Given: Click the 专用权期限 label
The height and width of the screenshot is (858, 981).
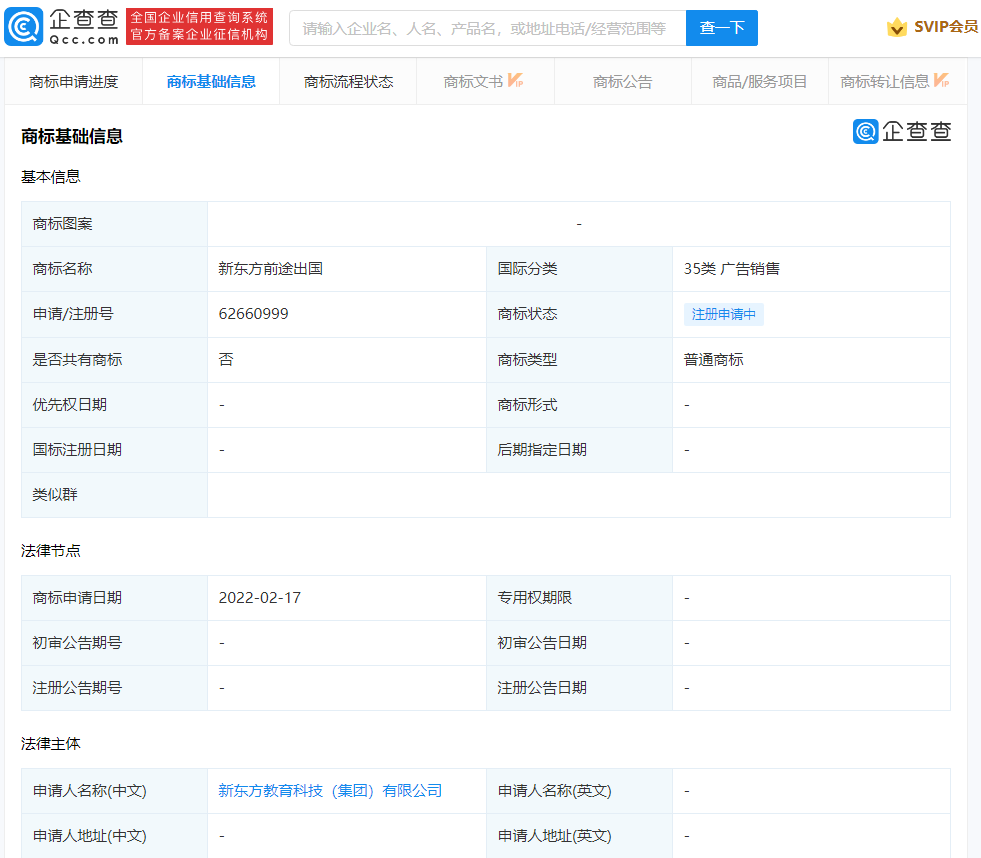Looking at the screenshot, I should (534, 598).
